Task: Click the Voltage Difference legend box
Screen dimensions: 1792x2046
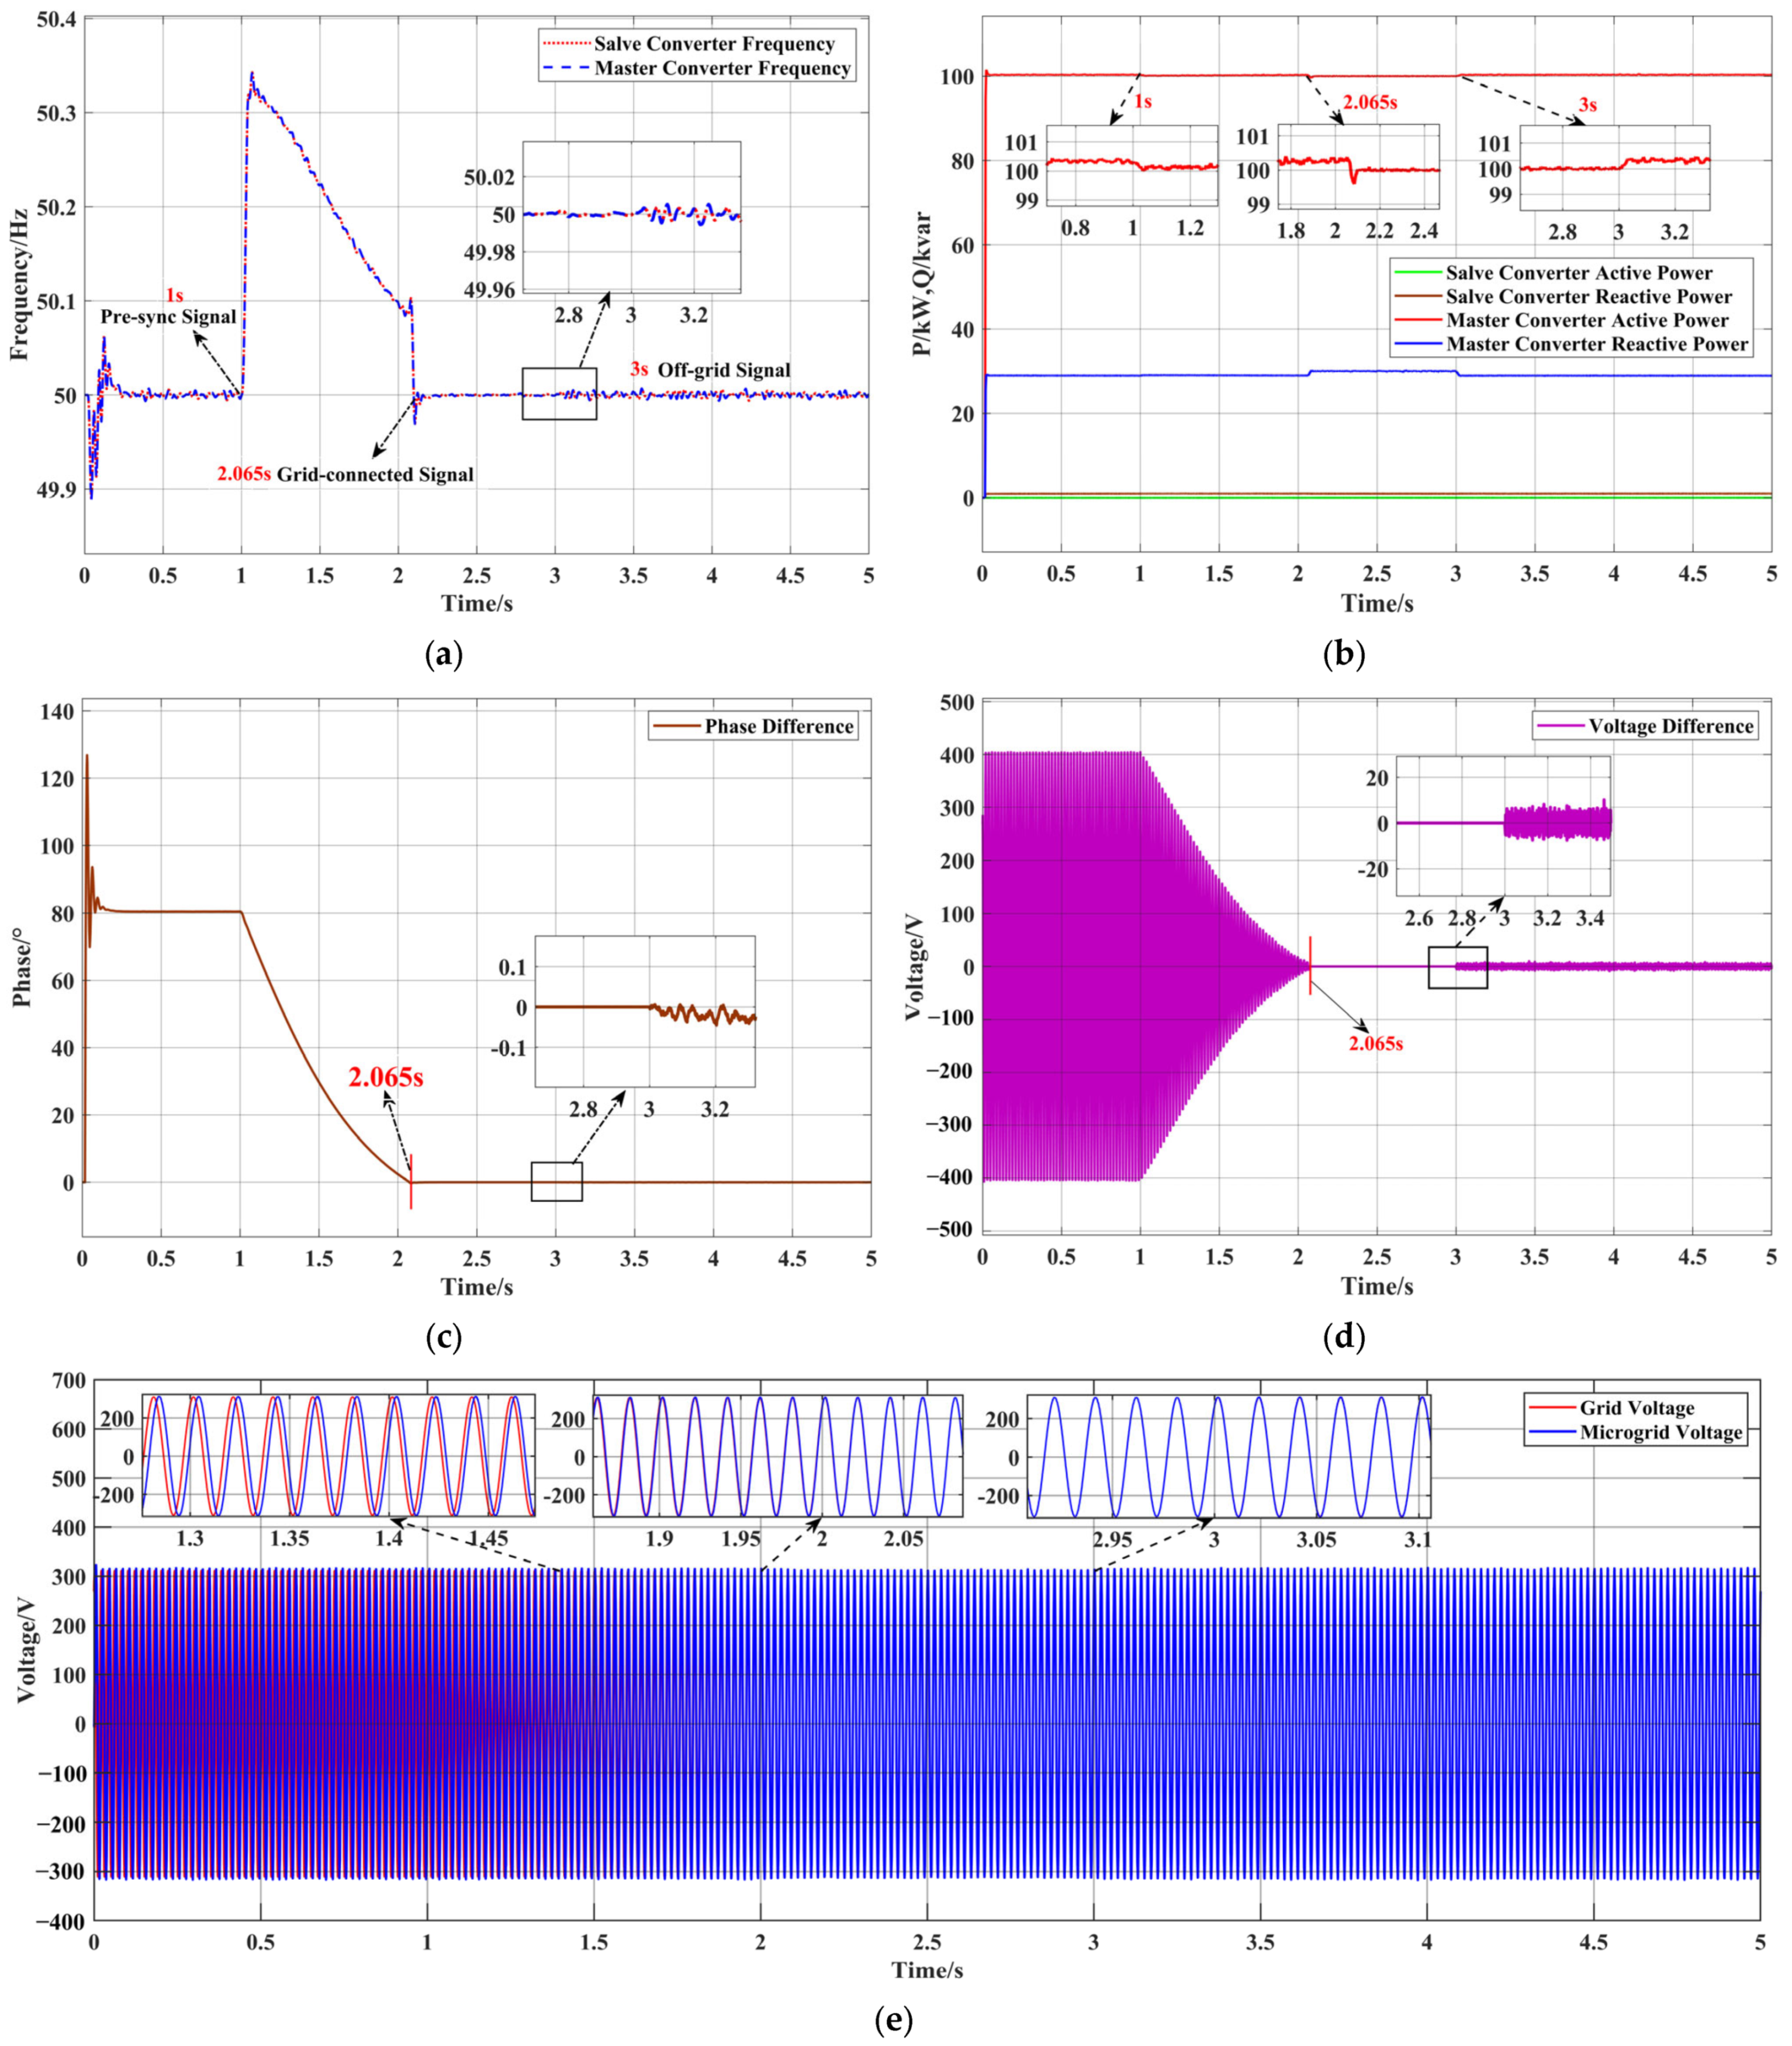Action: [x=1645, y=726]
